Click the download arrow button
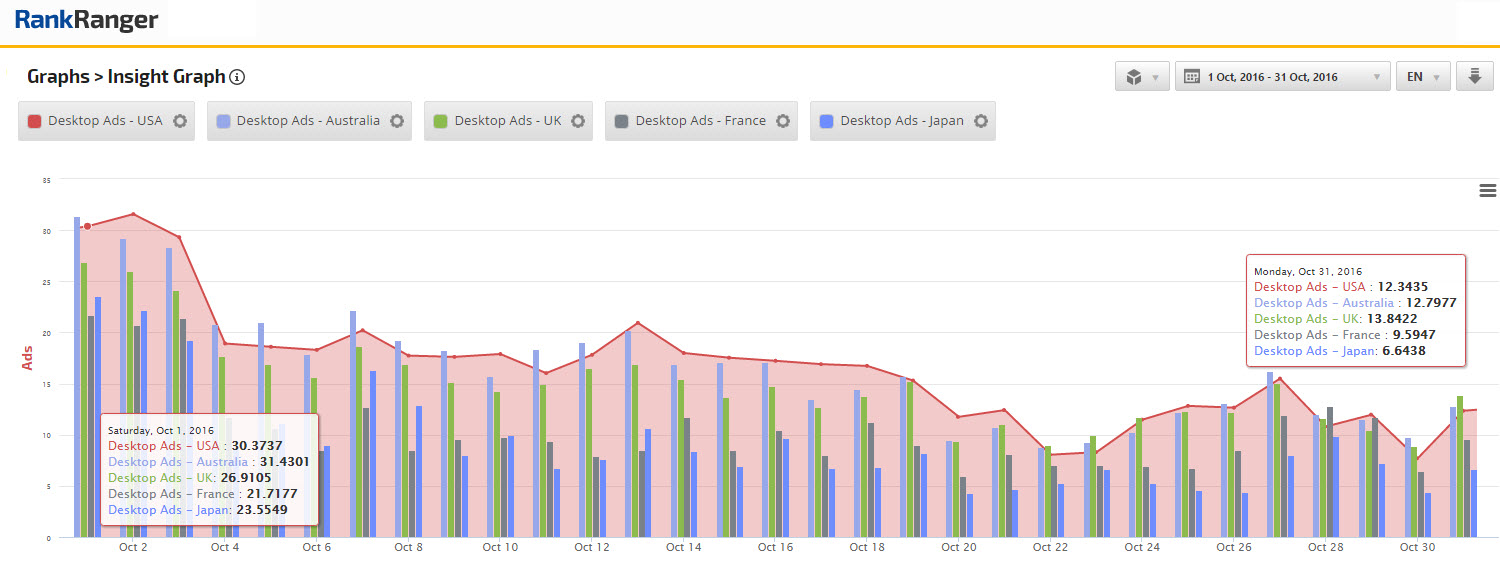 pyautogui.click(x=1474, y=77)
